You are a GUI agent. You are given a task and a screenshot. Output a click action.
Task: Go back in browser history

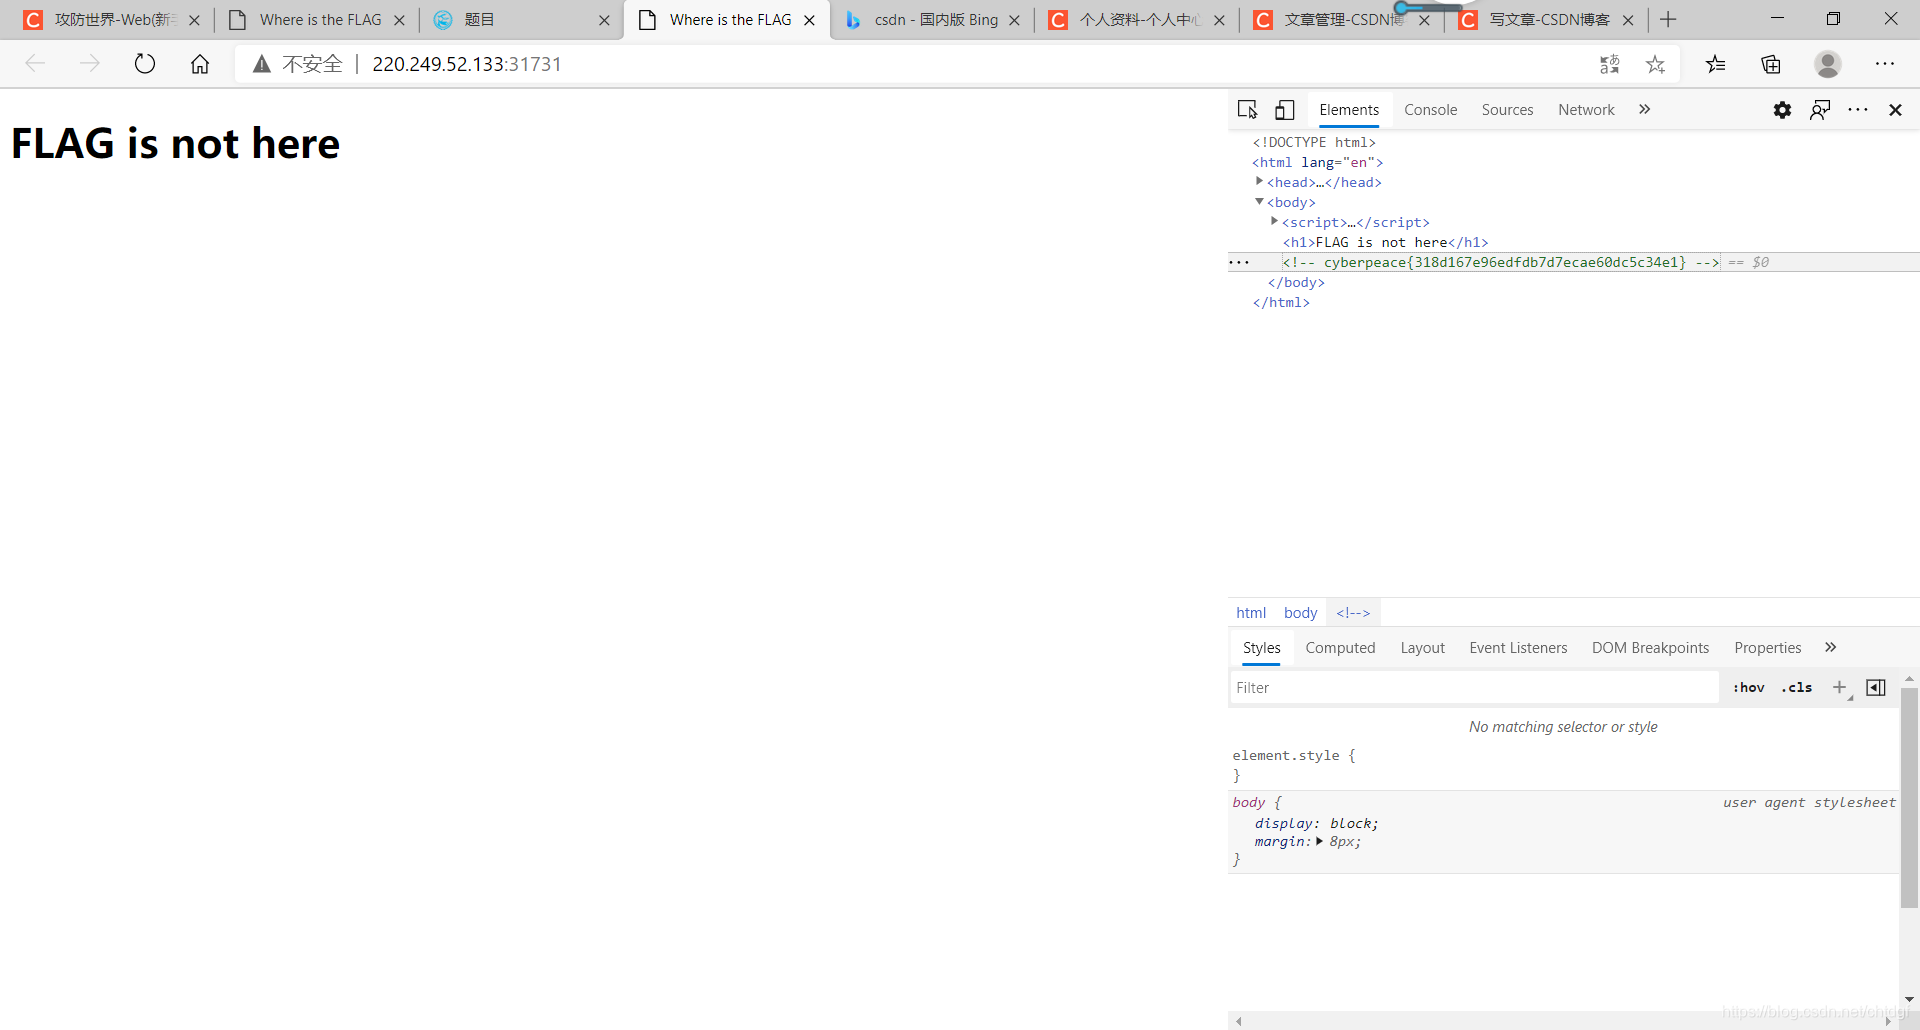35,64
